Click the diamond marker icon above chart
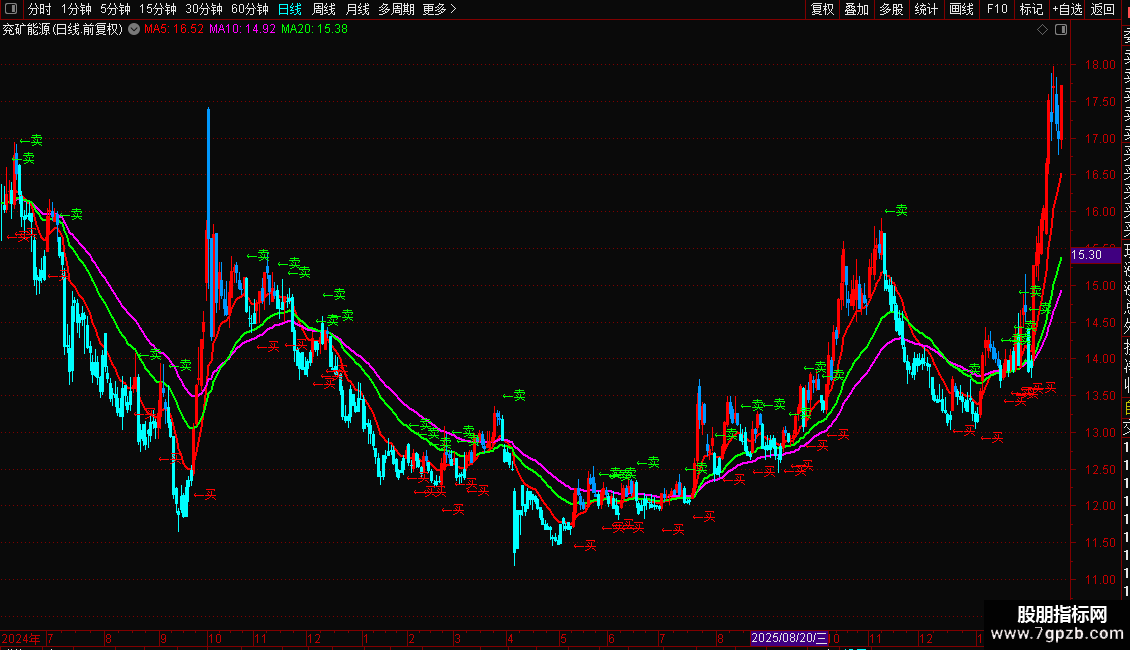Screen dimensions: 1130x650 click(x=1042, y=30)
